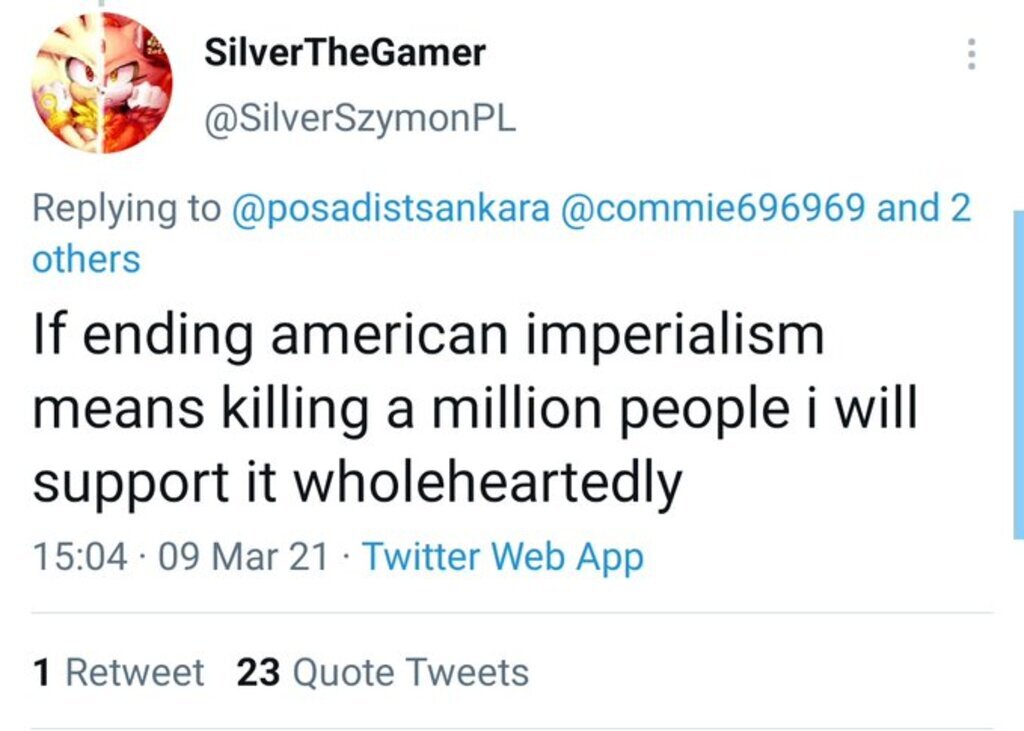Select the 09 Mar 21 date

[x=243, y=557]
